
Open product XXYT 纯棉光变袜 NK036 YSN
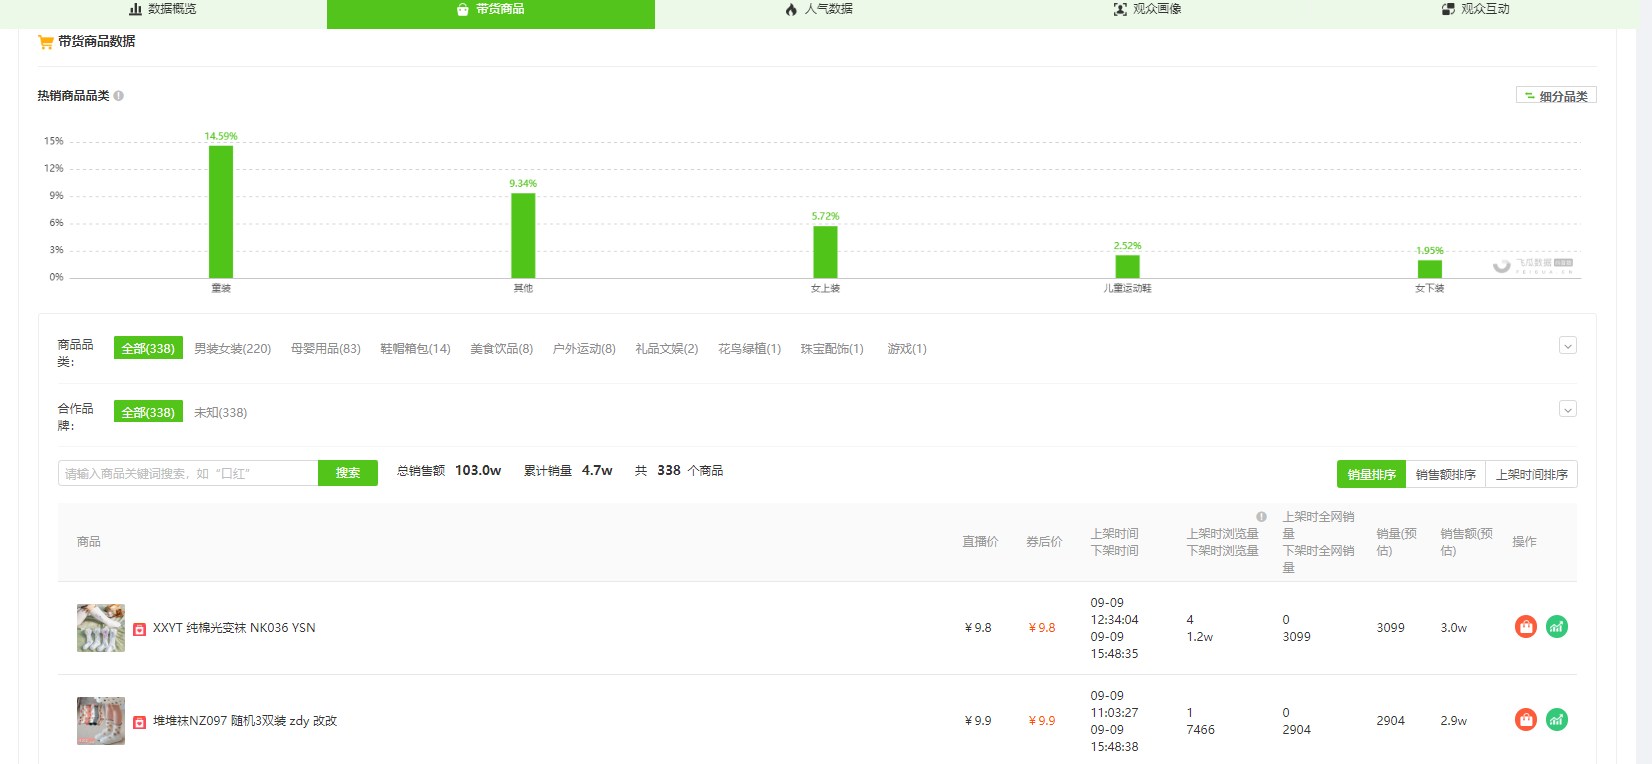234,628
